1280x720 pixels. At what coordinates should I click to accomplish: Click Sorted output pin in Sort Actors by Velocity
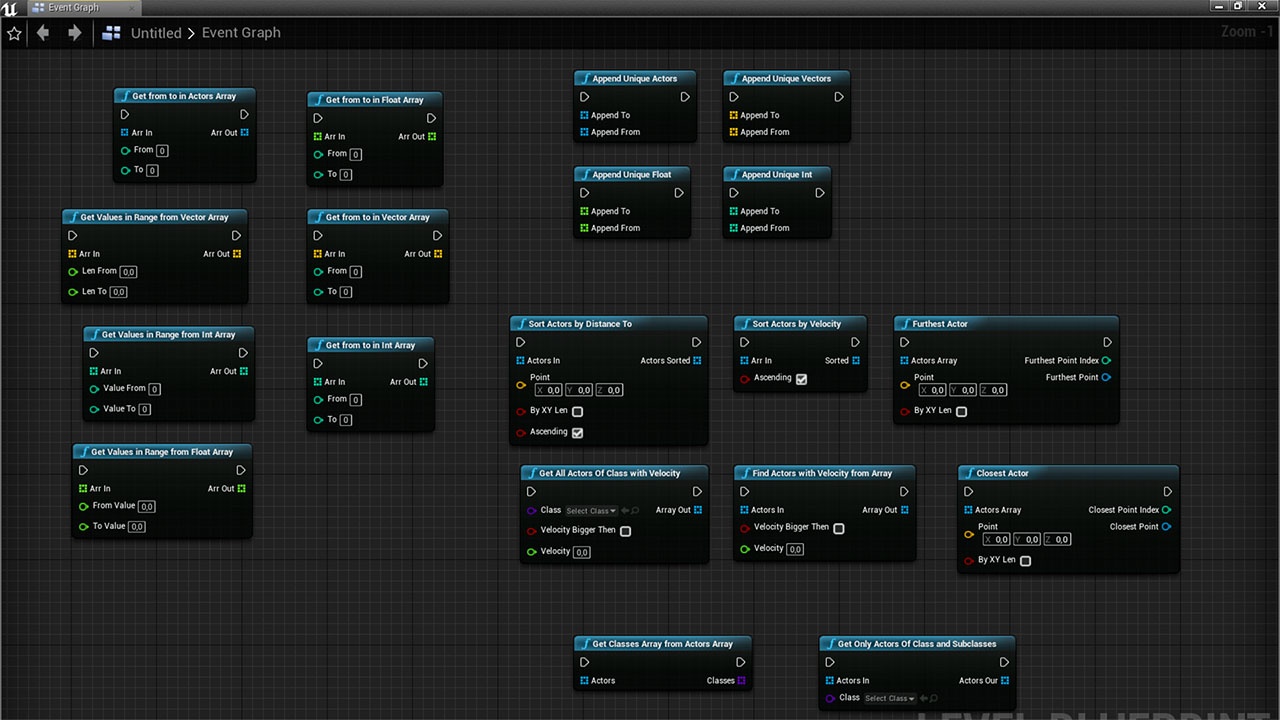click(856, 360)
